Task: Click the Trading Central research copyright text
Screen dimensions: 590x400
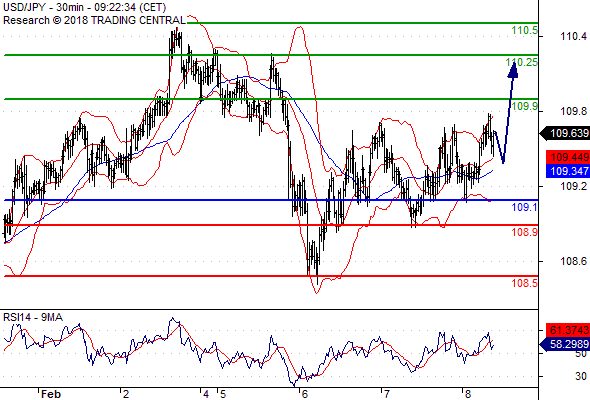Action: tap(94, 20)
